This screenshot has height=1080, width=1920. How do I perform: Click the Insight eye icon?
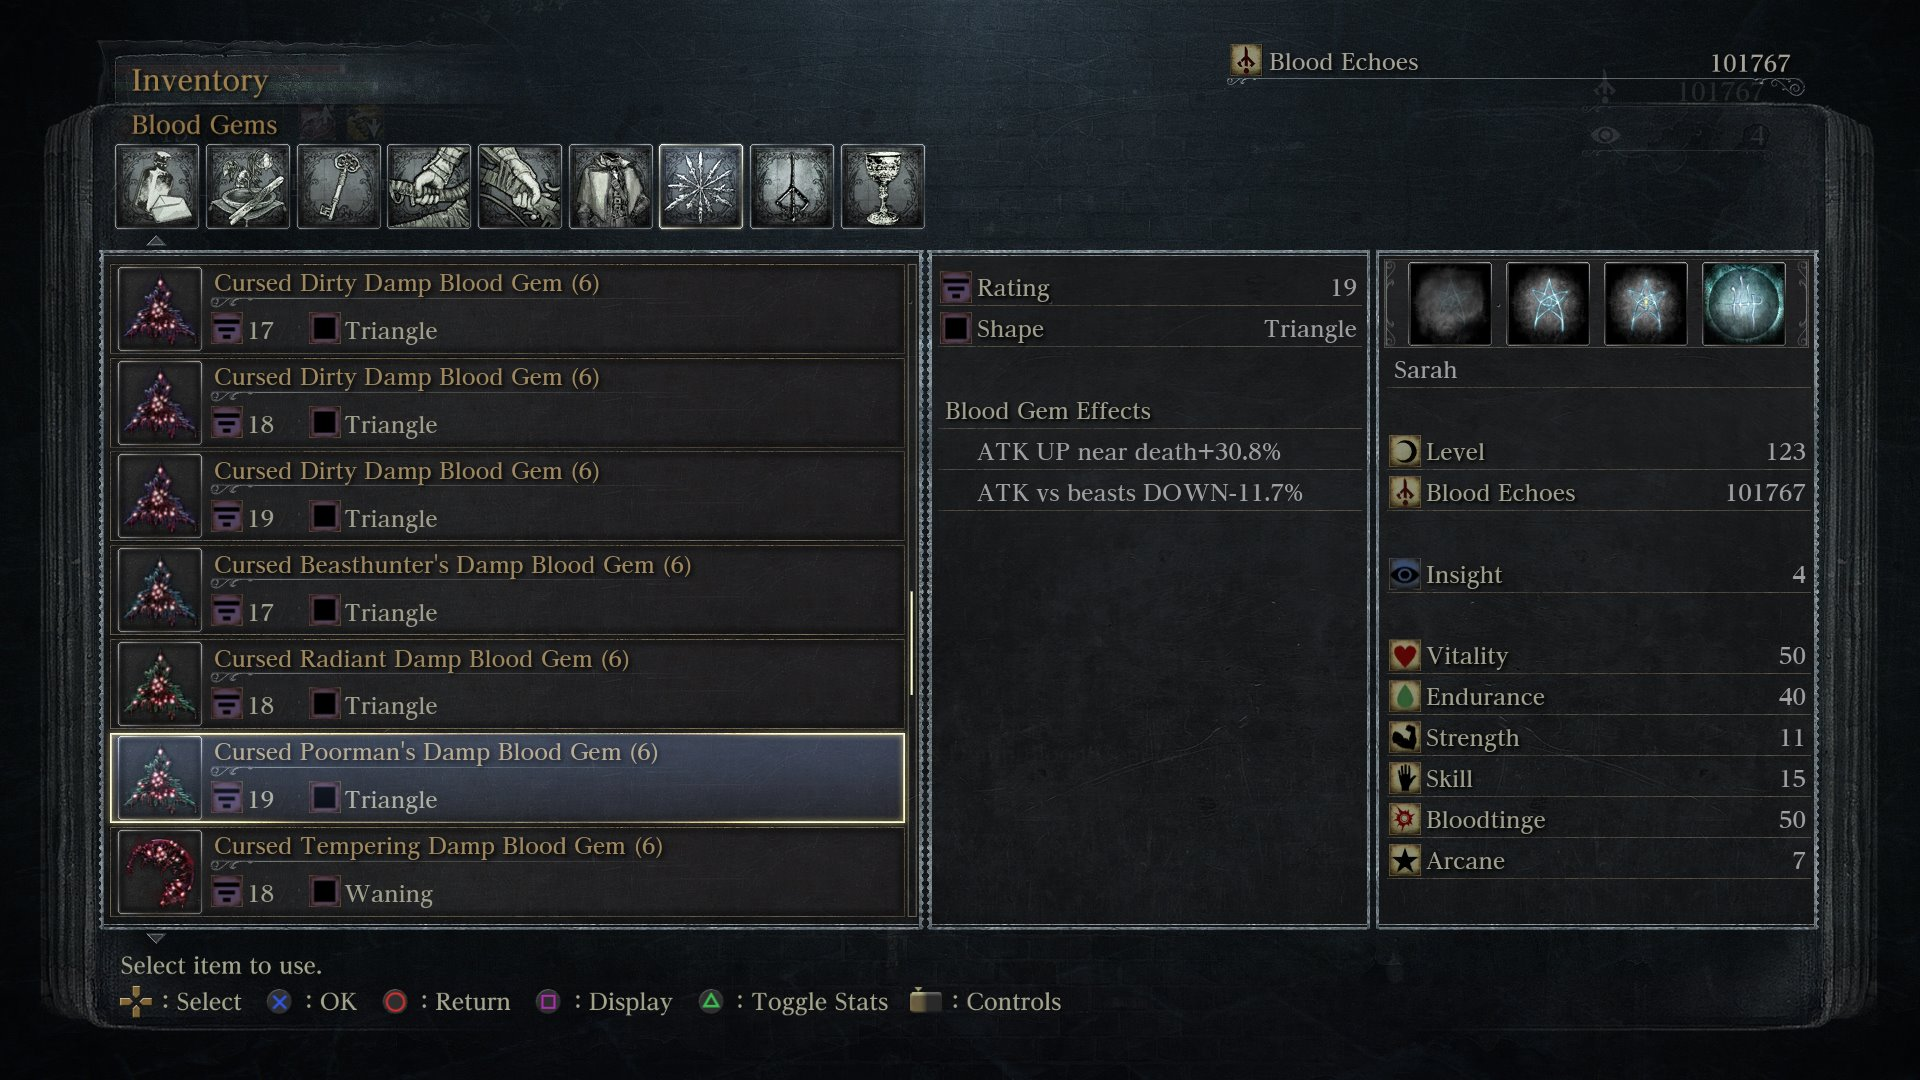[1405, 575]
